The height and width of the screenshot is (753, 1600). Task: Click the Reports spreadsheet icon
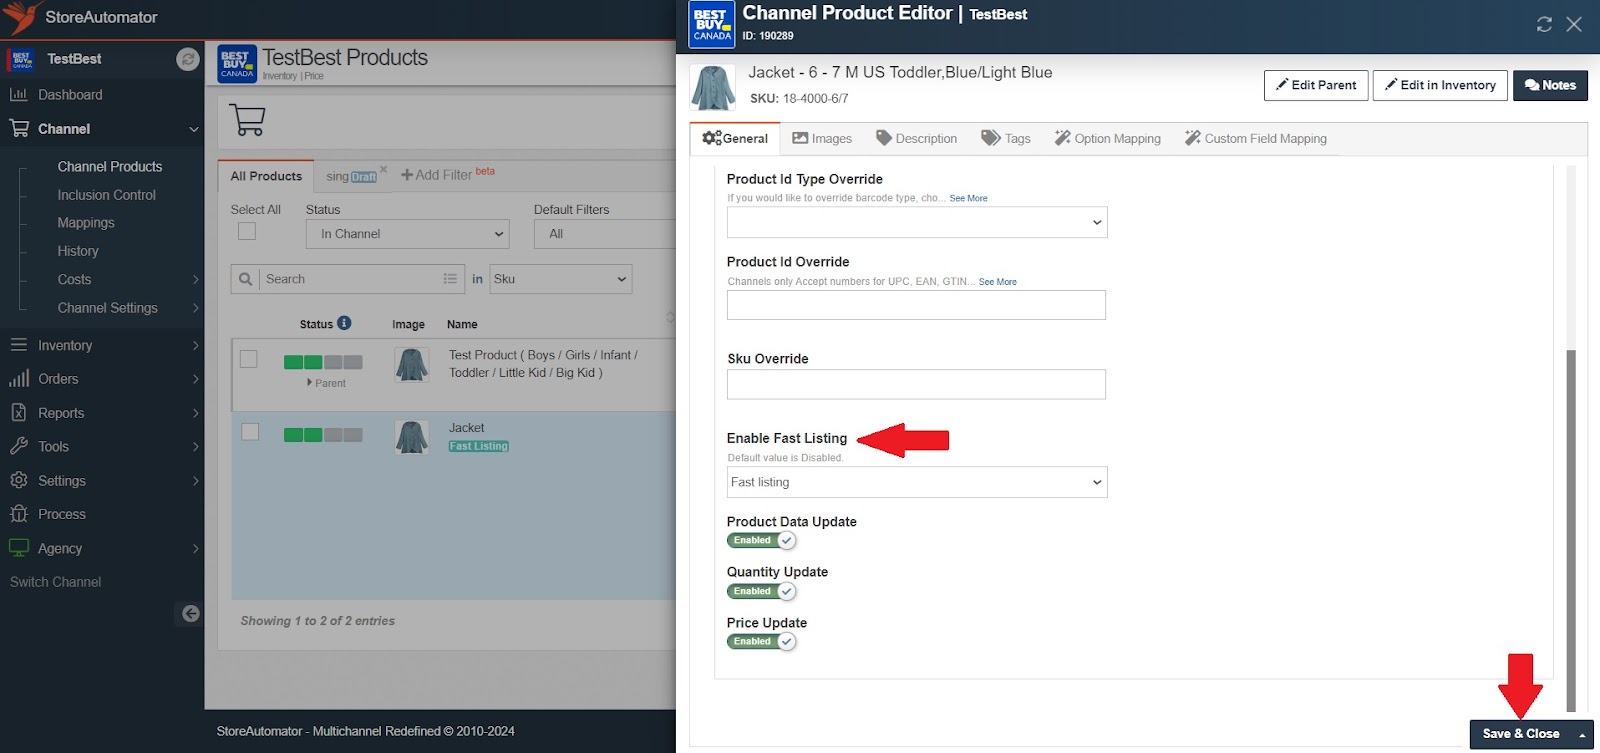[18, 413]
